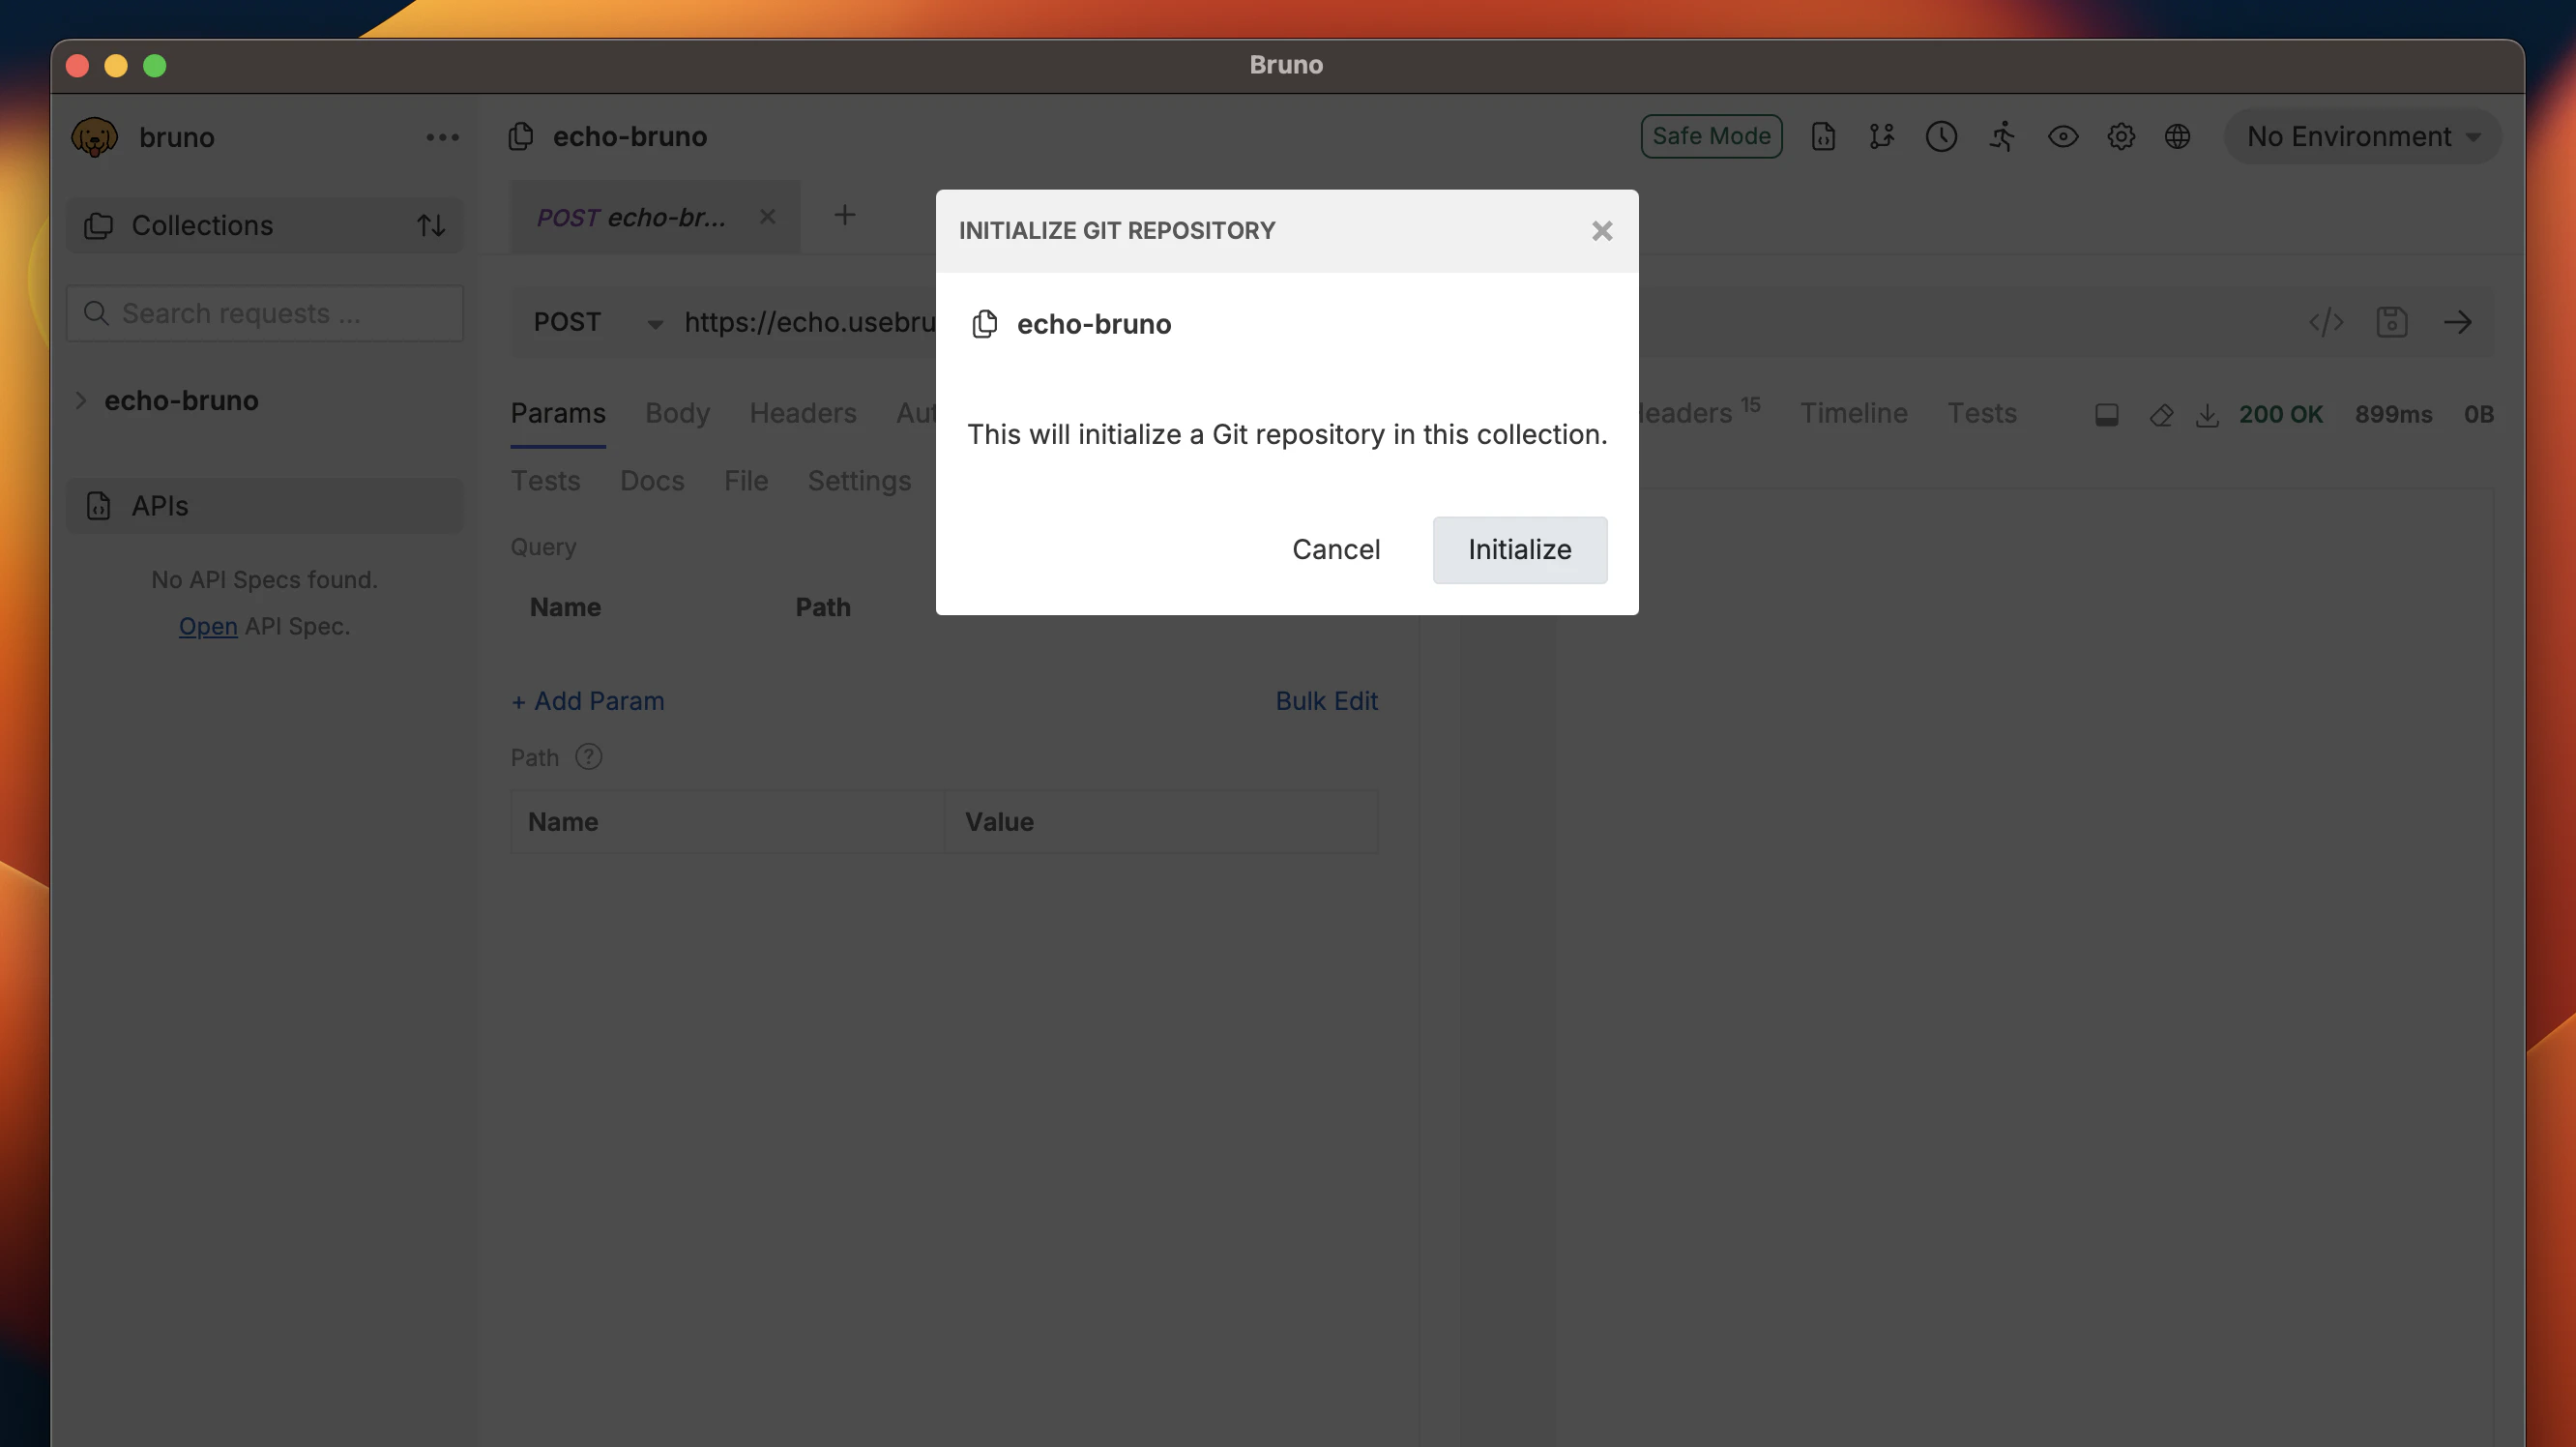Open the eye preview icon

(x=2063, y=137)
